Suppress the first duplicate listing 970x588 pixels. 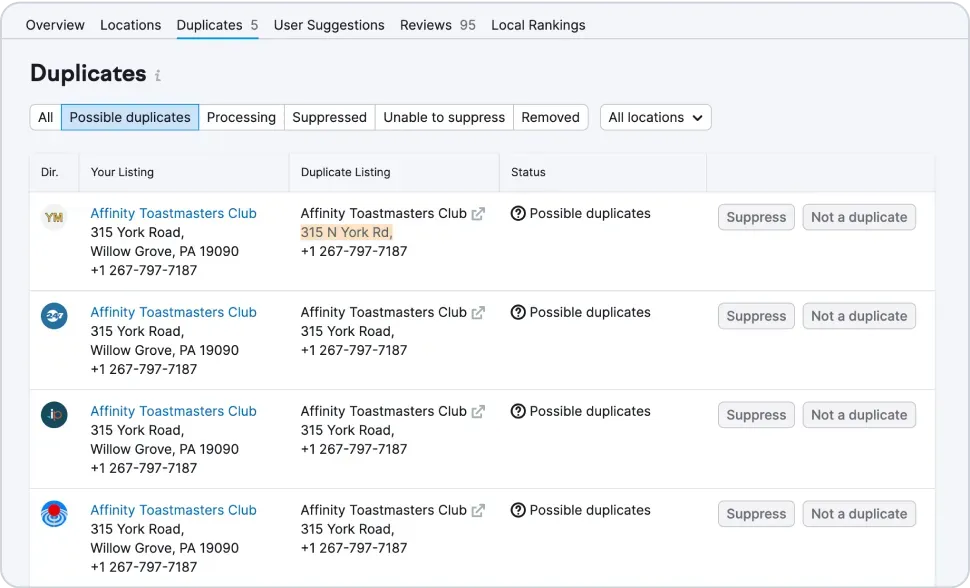point(755,217)
